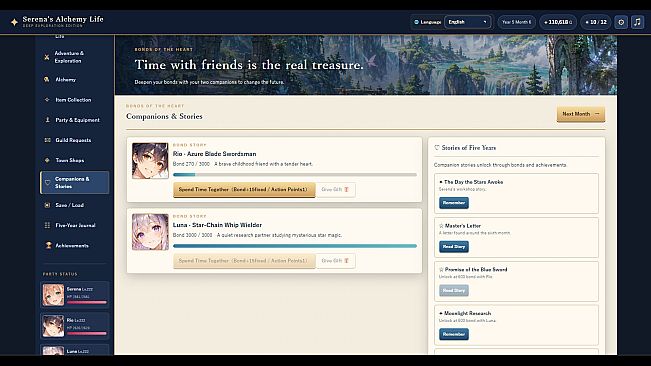The width and height of the screenshot is (651, 366).
Task: Click the Serena's Alchemy Life title
Action: 63,19
